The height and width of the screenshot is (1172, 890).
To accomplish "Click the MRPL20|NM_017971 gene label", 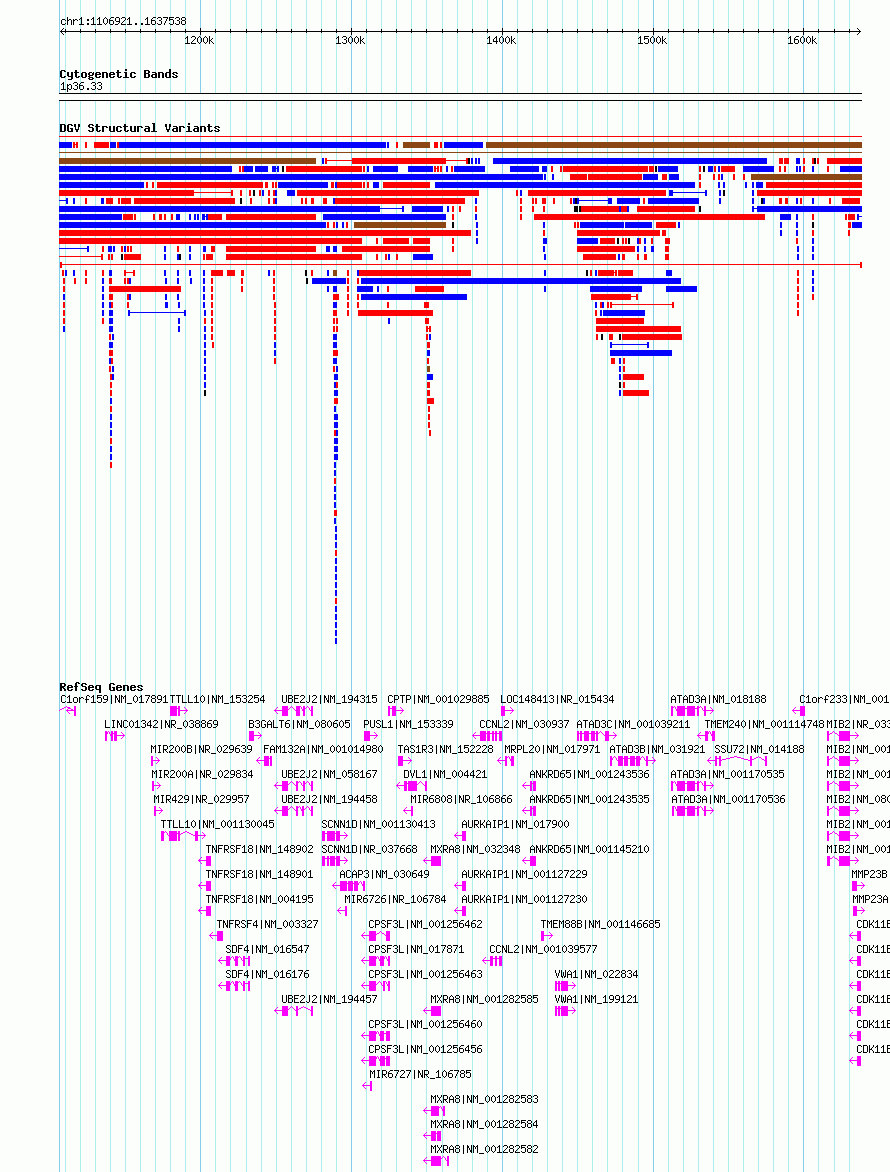I will 552,749.
